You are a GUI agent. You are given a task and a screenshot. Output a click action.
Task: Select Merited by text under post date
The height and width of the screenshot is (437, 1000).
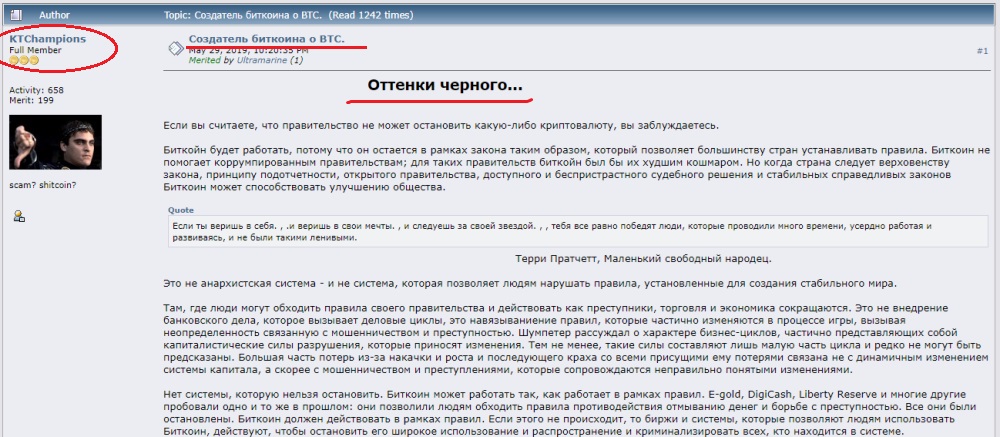point(212,61)
